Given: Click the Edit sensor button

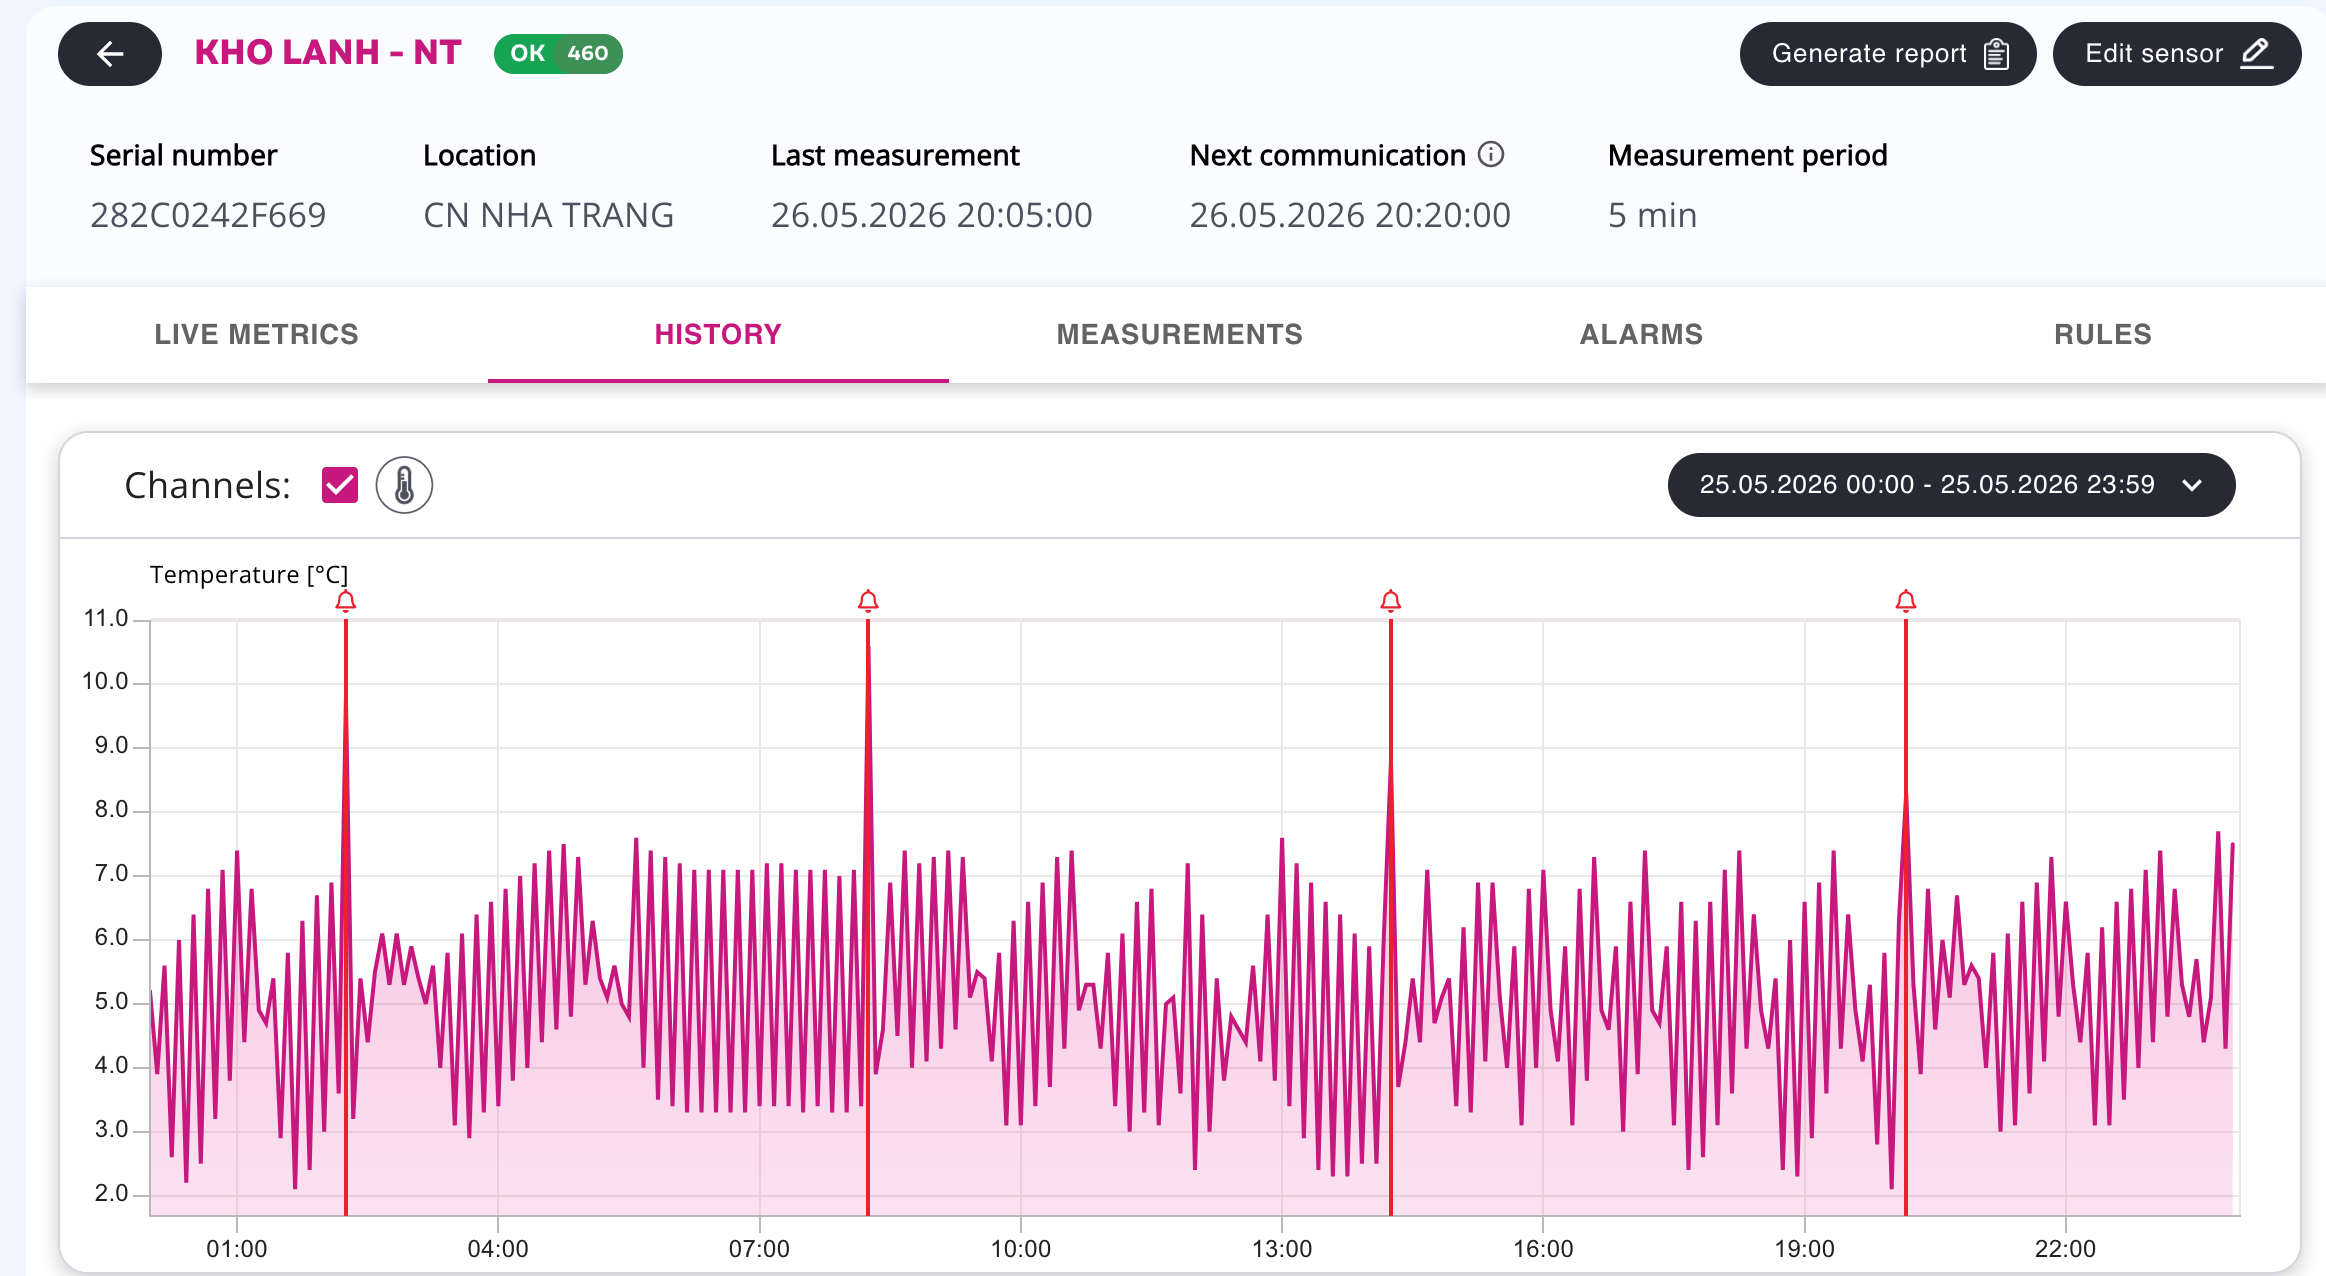Looking at the screenshot, I should point(2177,54).
